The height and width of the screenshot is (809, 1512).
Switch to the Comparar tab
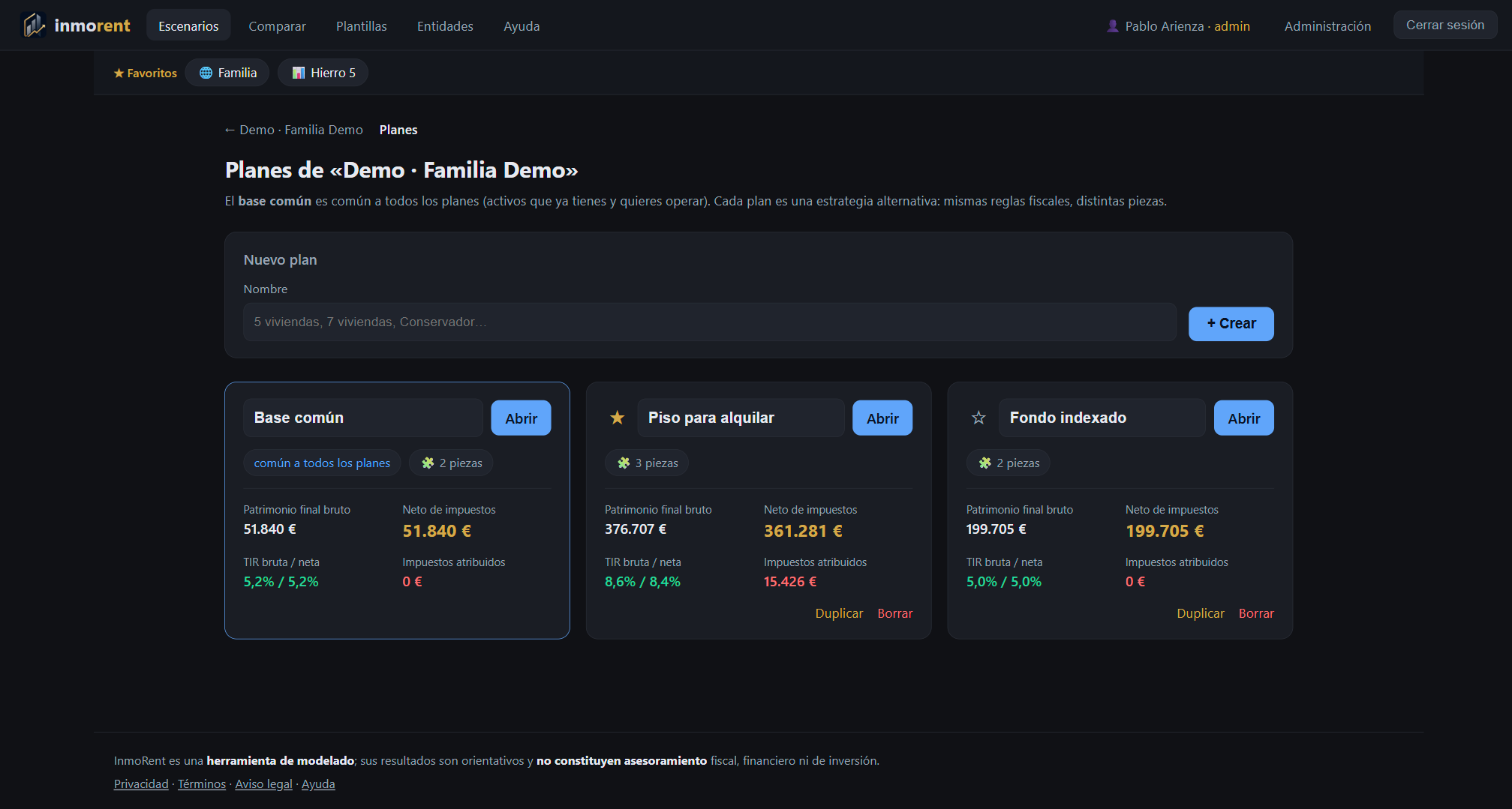277,26
